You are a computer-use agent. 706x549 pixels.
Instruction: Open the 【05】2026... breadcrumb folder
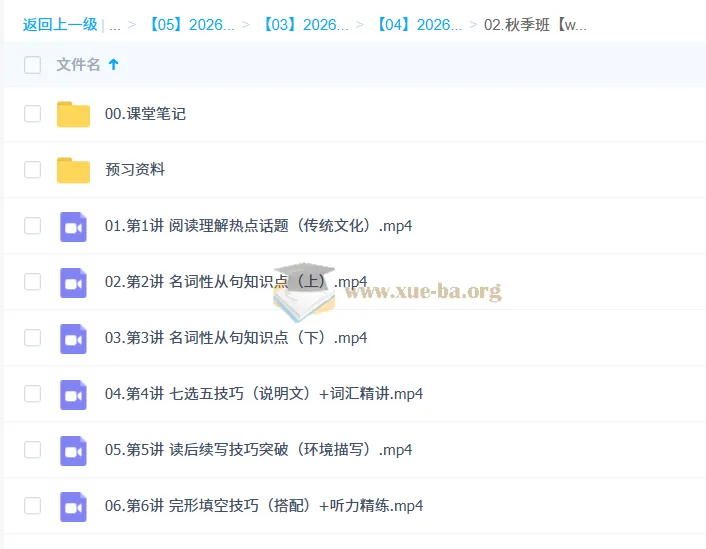tap(191, 24)
